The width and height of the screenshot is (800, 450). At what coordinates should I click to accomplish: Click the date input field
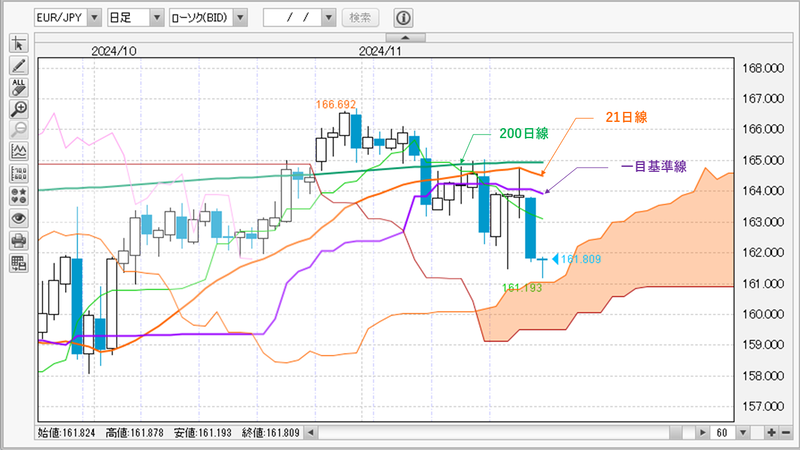click(x=293, y=18)
